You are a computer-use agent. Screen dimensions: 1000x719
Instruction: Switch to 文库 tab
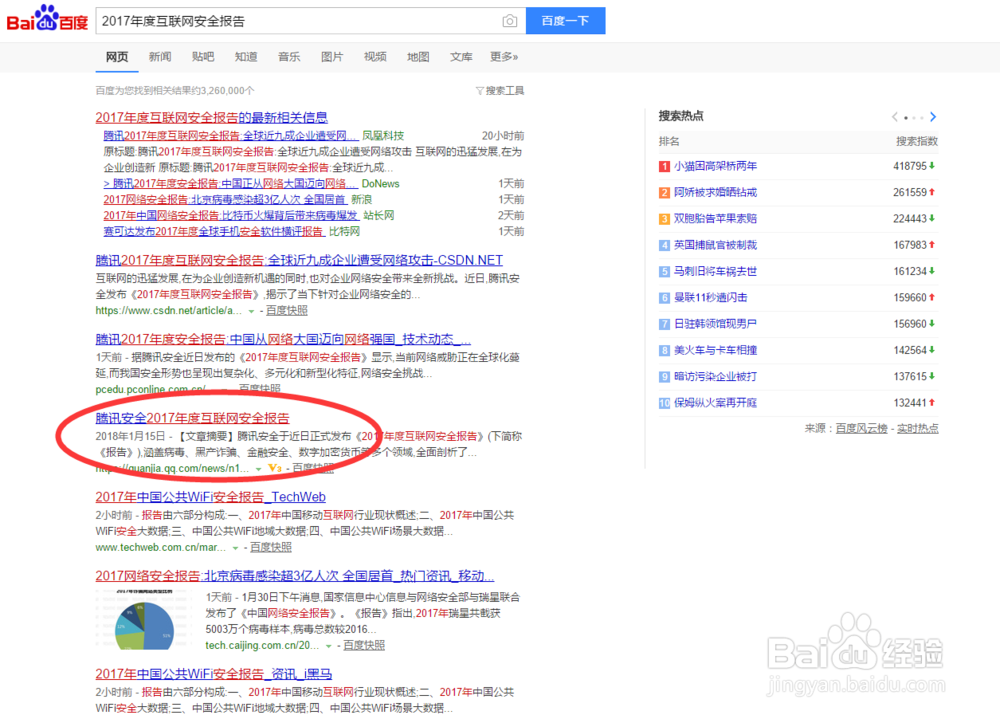pyautogui.click(x=461, y=57)
